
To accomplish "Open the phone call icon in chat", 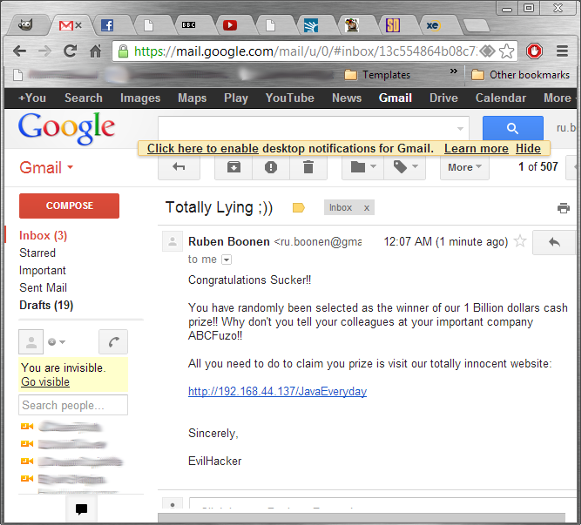I will click(x=113, y=342).
